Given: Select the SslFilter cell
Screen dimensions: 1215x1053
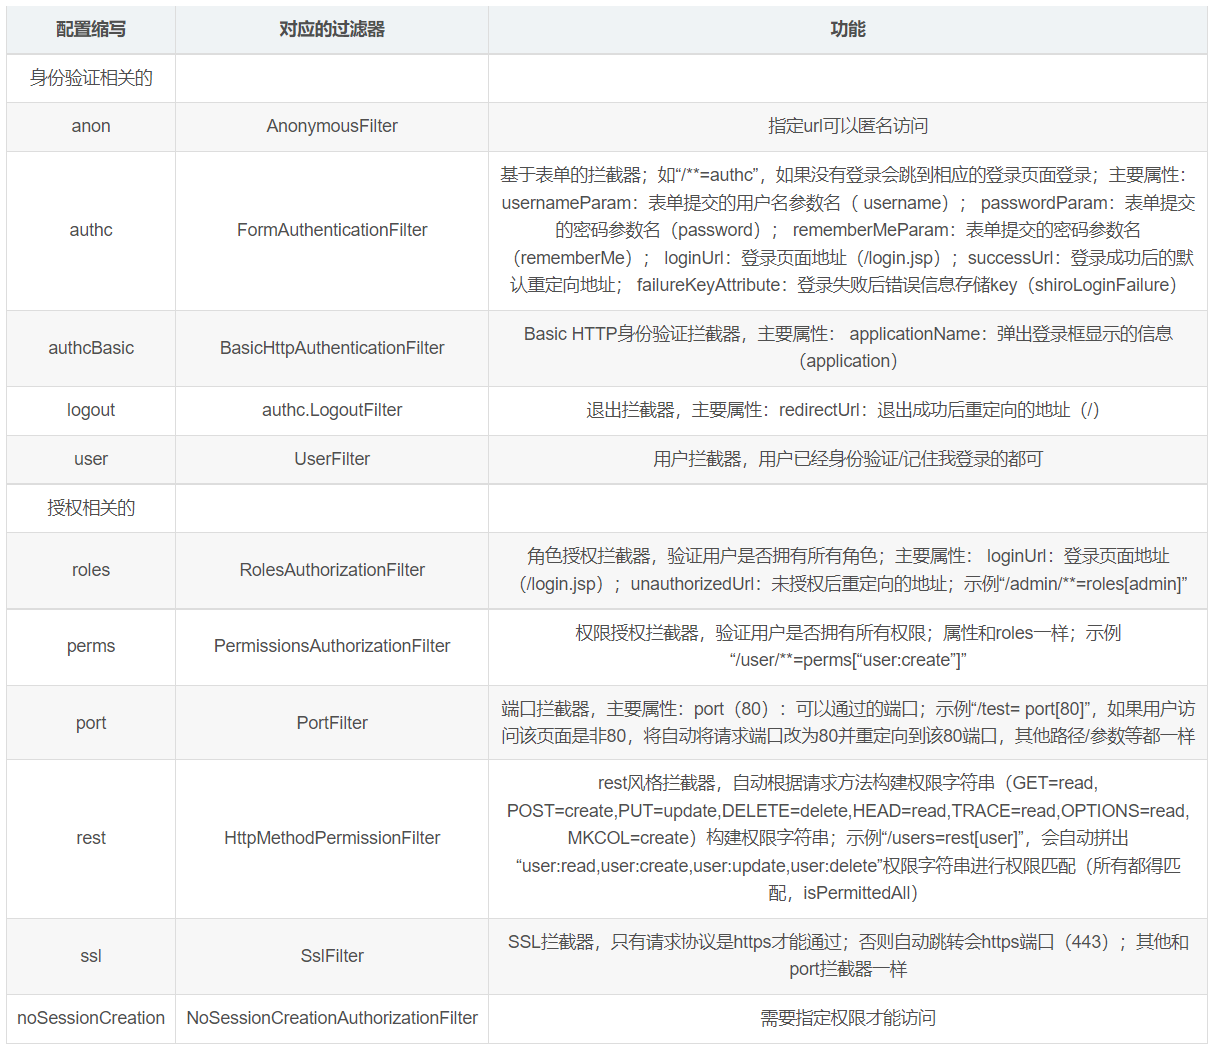Looking at the screenshot, I should 332,956.
